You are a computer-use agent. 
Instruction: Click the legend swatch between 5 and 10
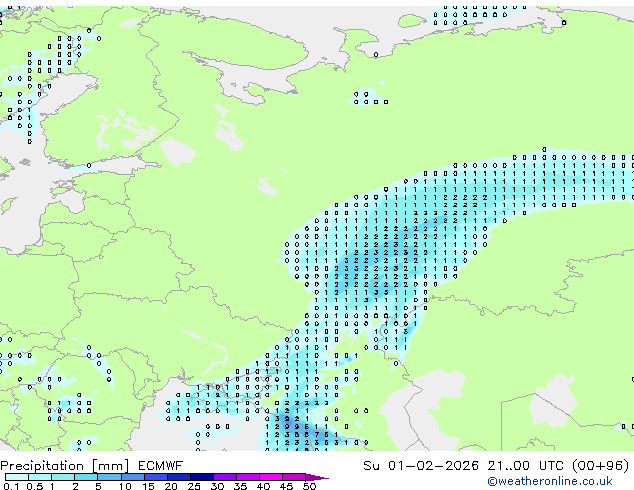point(110,477)
